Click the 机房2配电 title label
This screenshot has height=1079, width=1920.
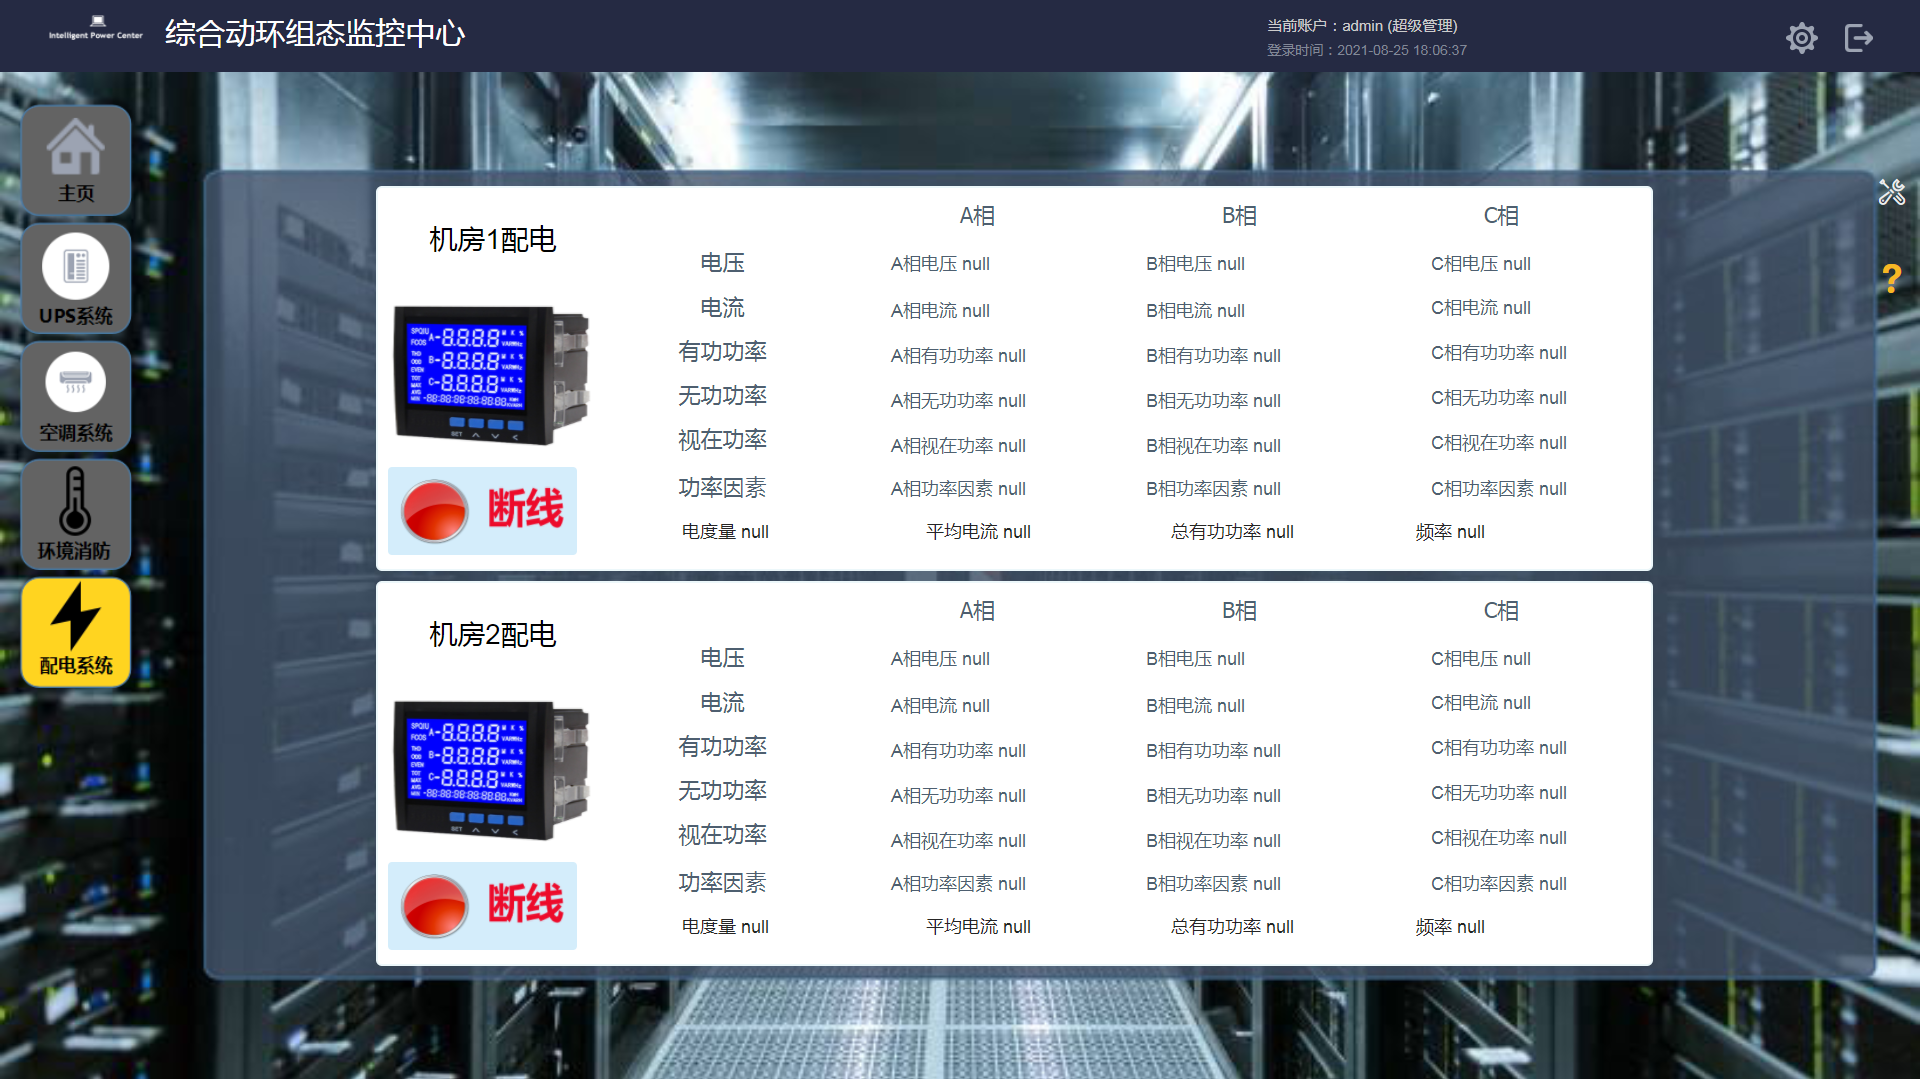[492, 635]
